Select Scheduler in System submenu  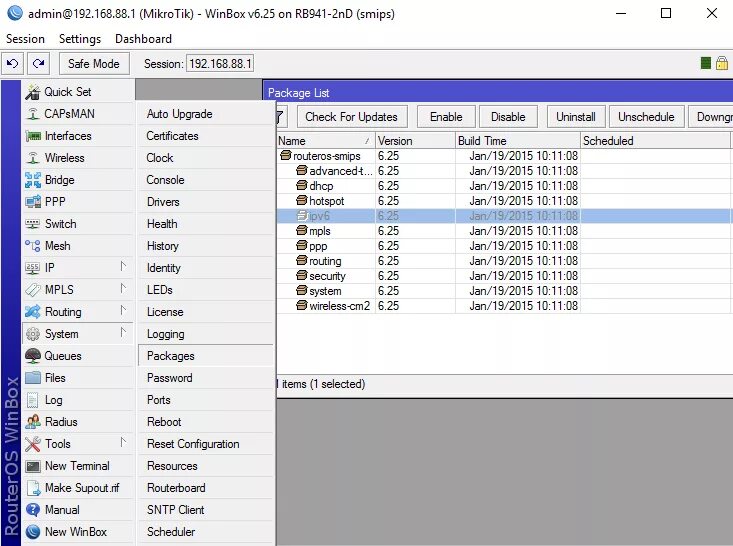pyautogui.click(x=206, y=532)
